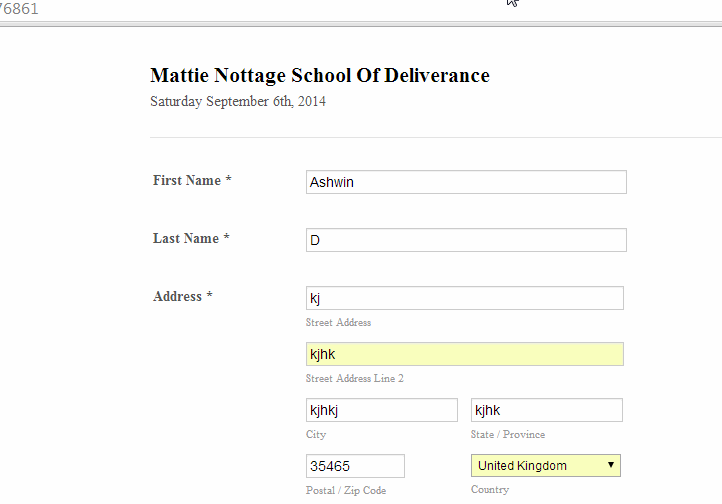Click the First Name label
This screenshot has width=722, height=504.
[x=191, y=181]
